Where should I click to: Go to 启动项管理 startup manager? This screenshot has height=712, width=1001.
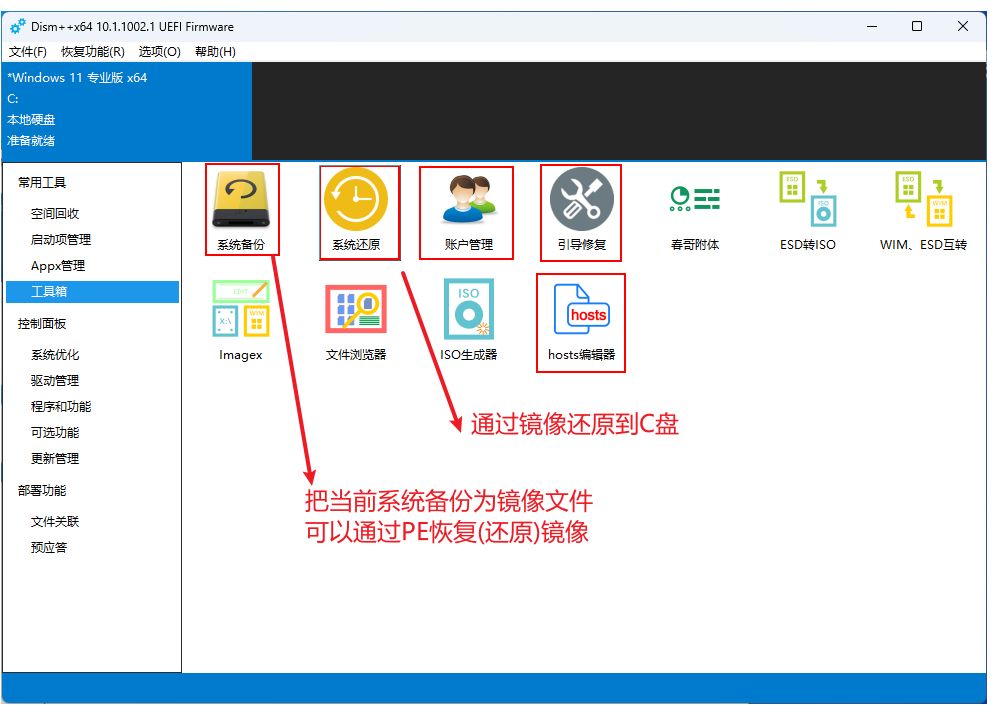[61, 240]
